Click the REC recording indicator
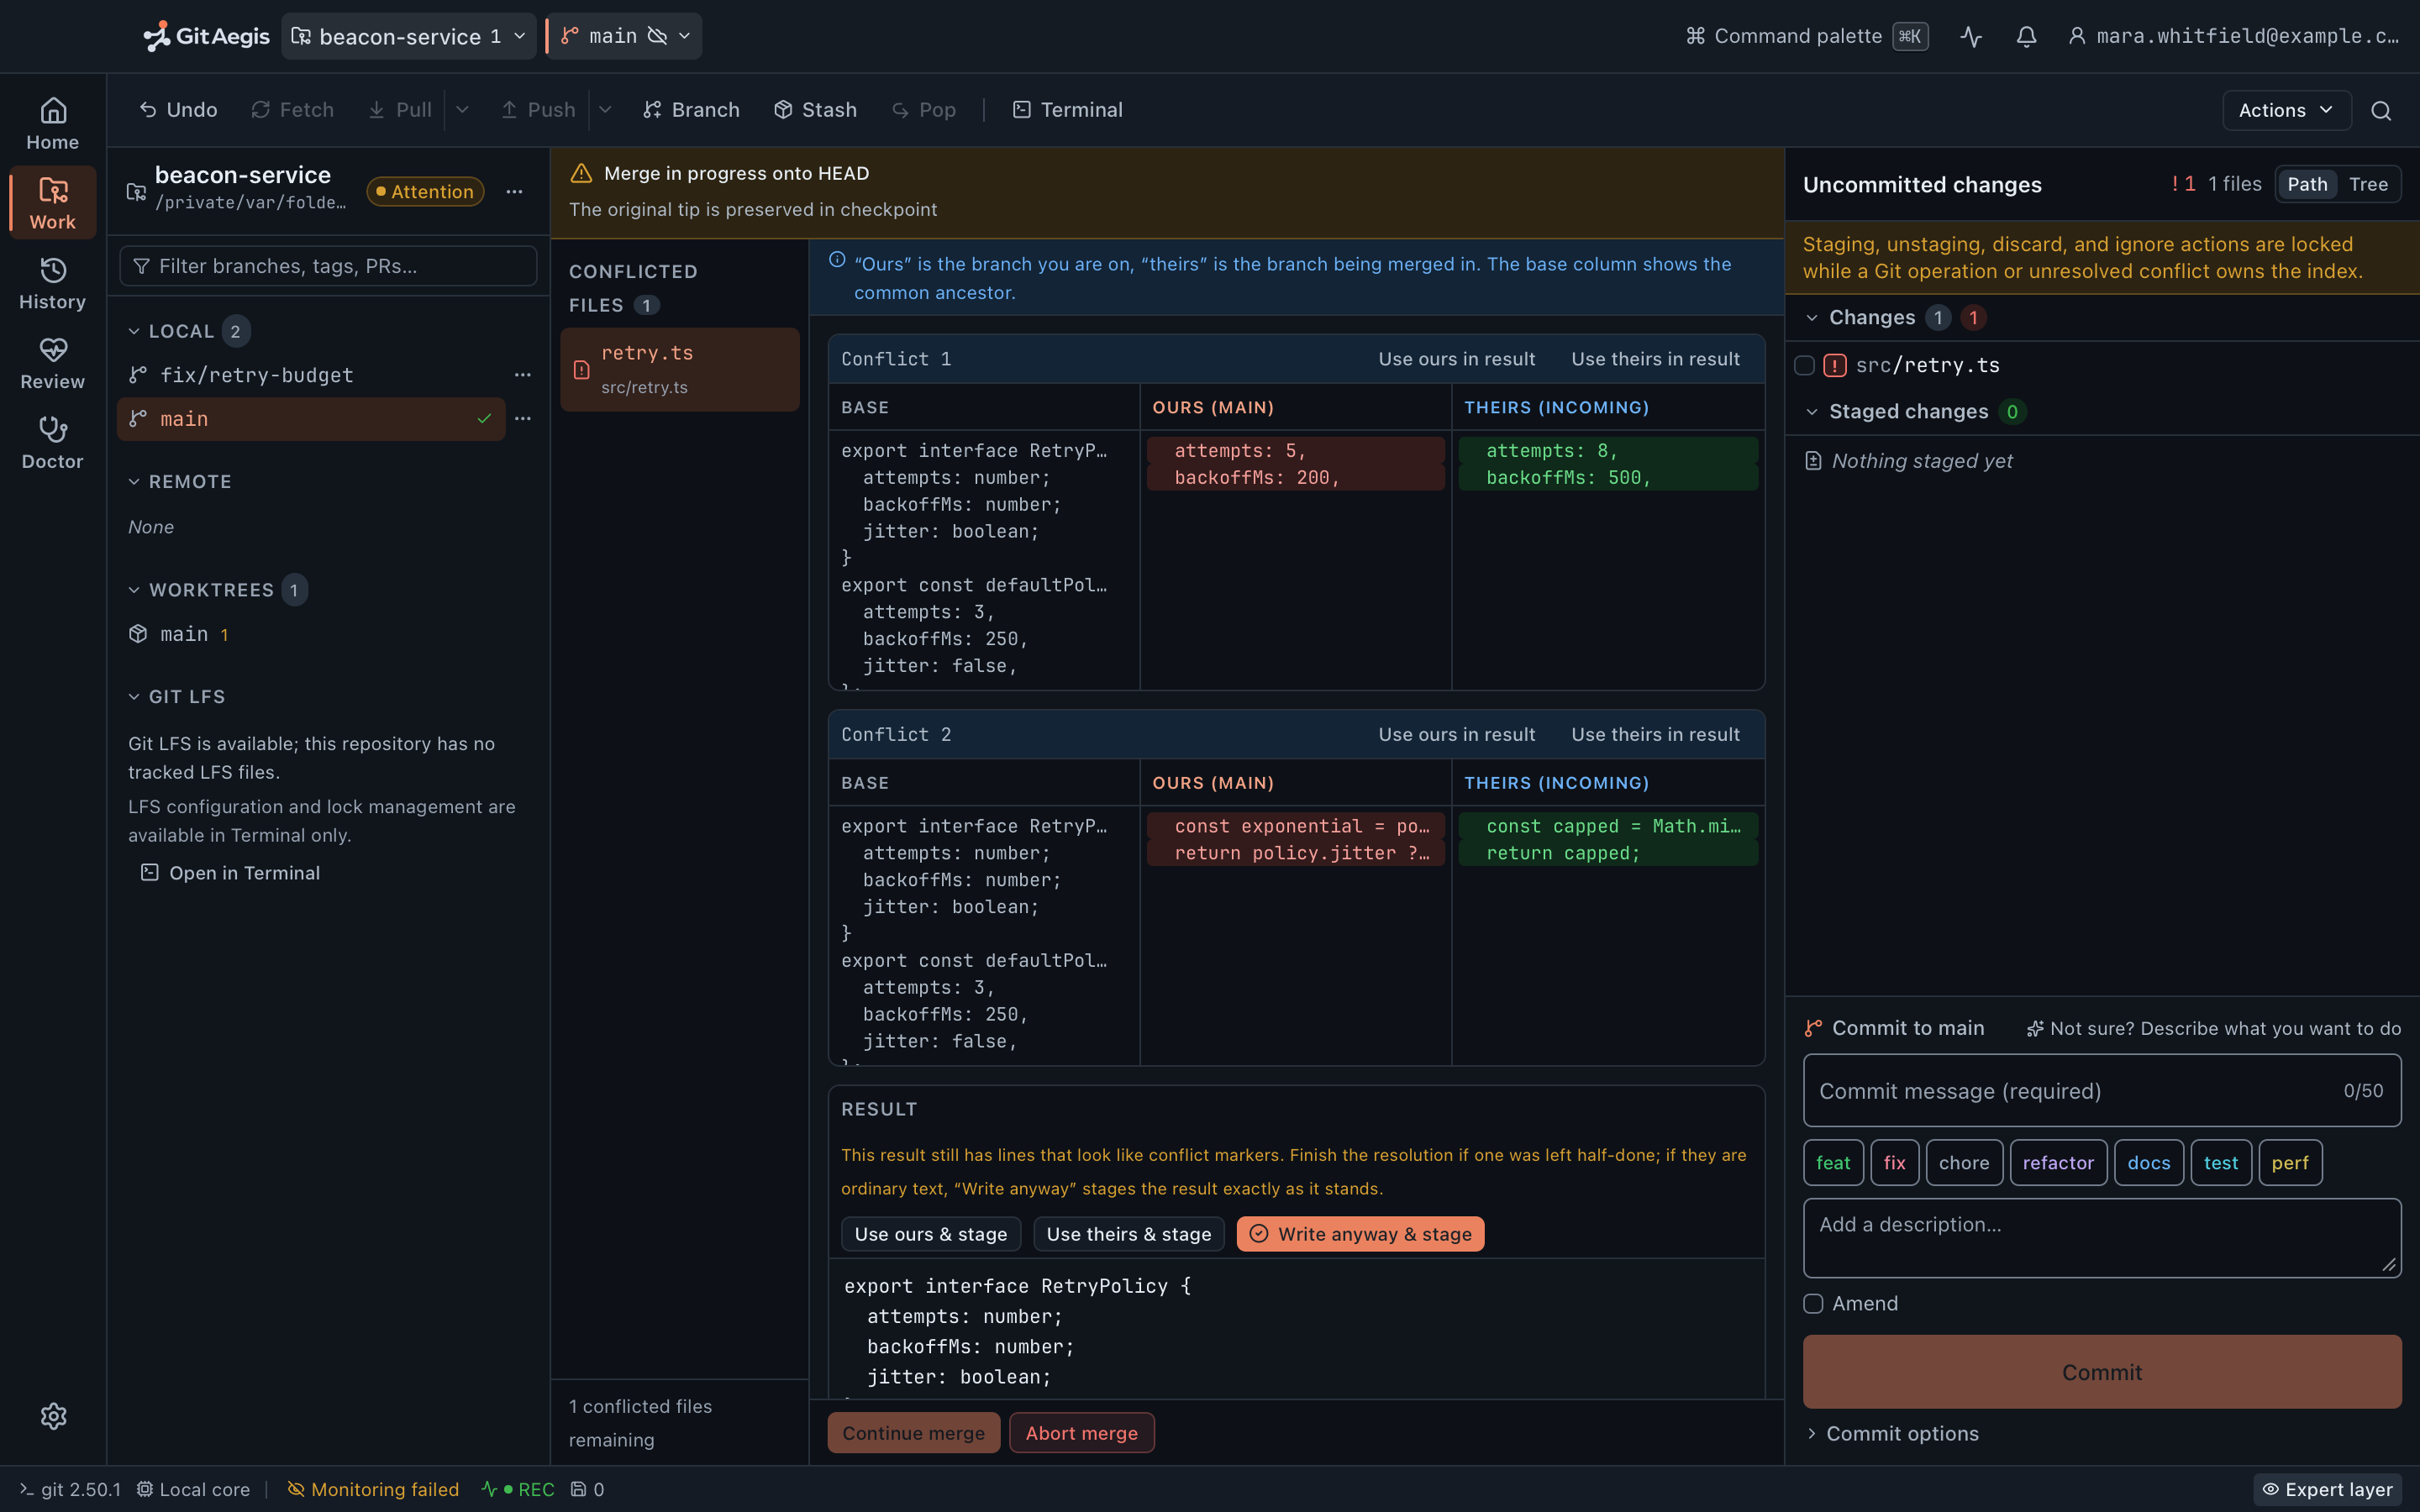The height and width of the screenshot is (1512, 2420). point(518,1489)
